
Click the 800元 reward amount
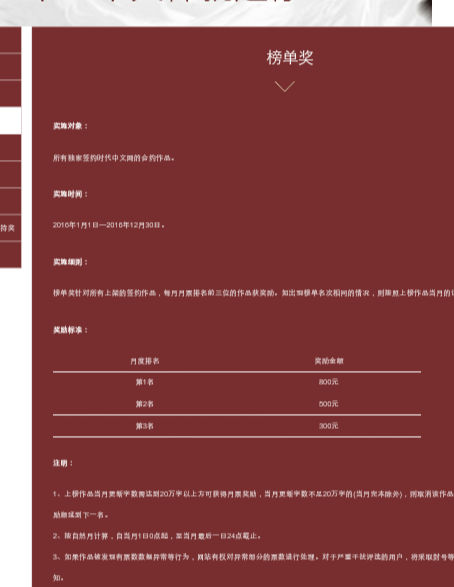[x=329, y=382]
